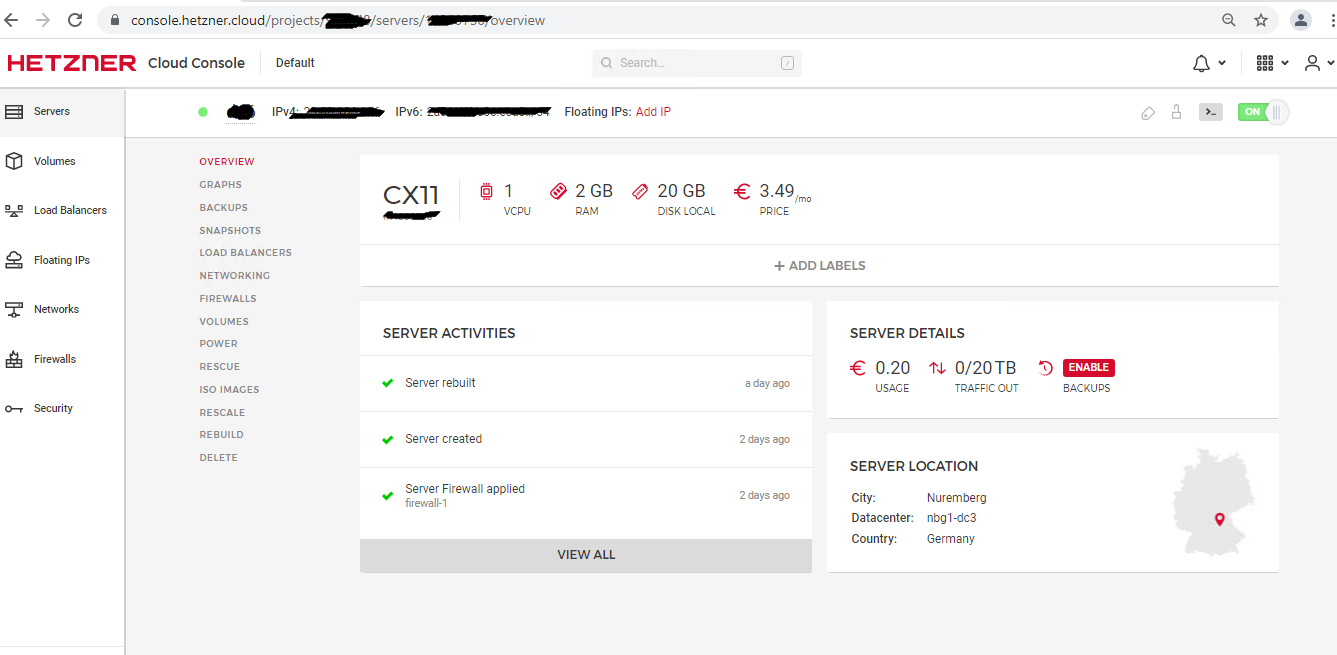Image resolution: width=1337 pixels, height=655 pixels.
Task: Select the NETWORKING tab
Action: 235,276
